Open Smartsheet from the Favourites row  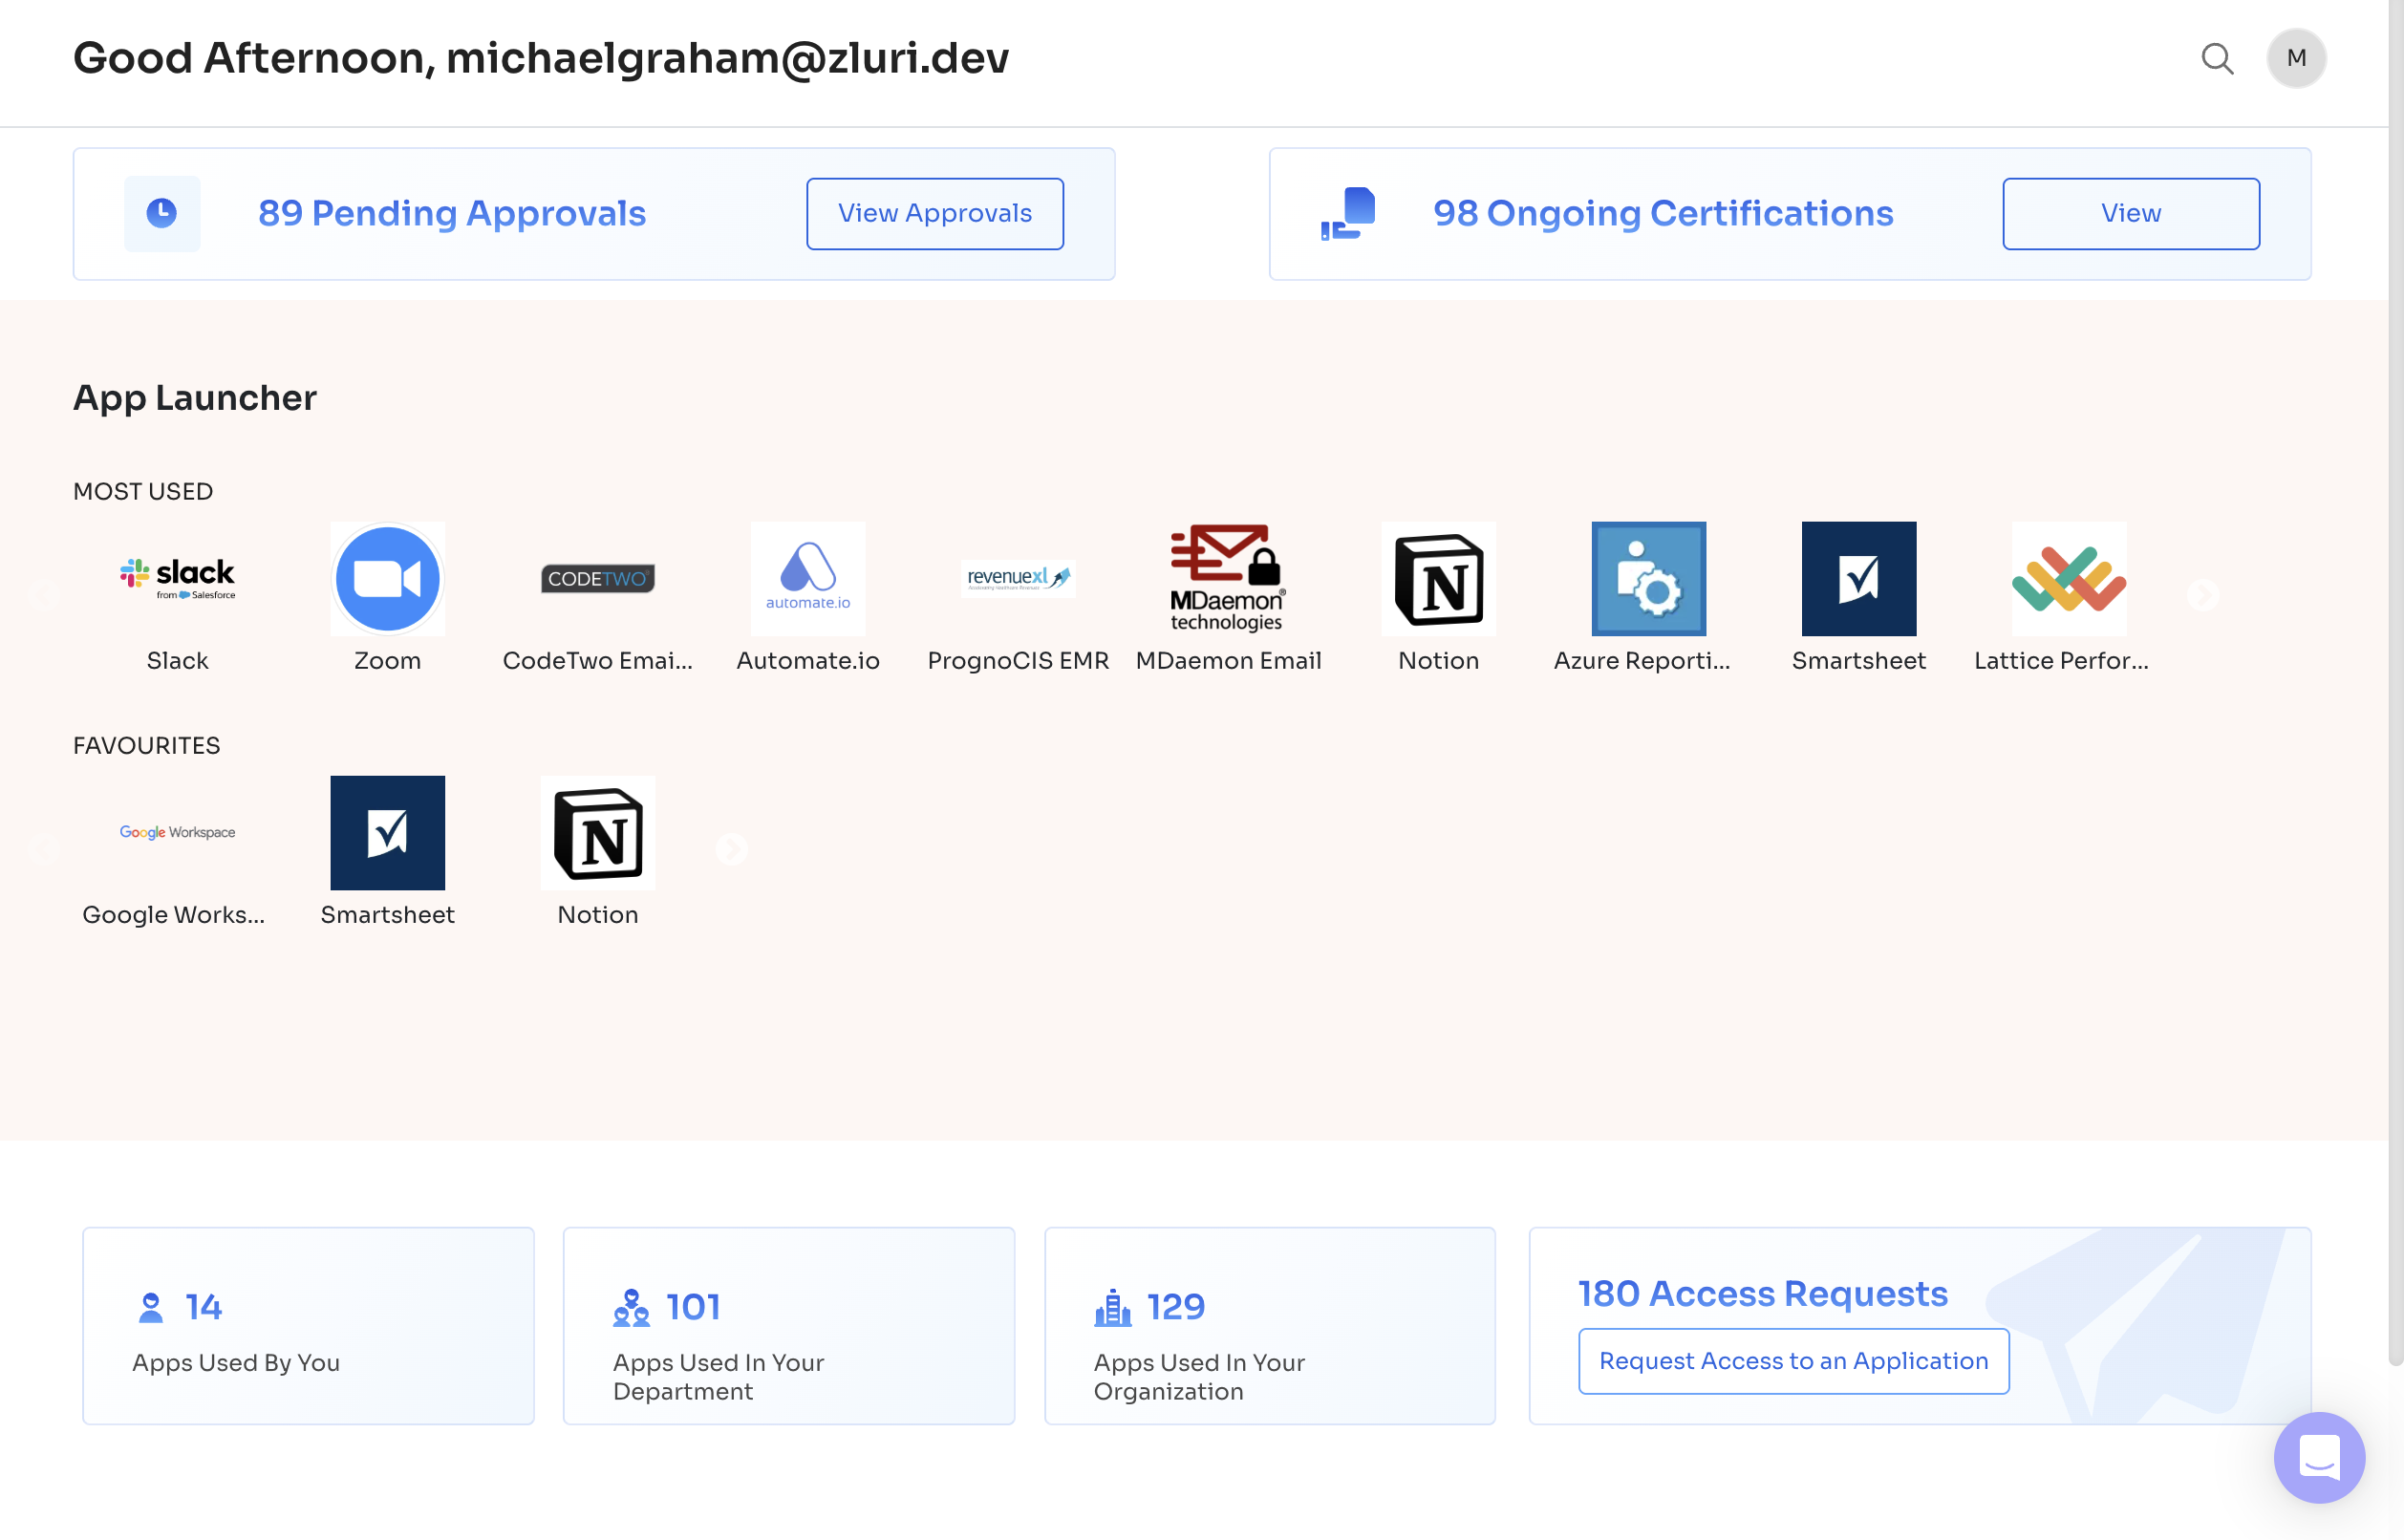point(387,833)
